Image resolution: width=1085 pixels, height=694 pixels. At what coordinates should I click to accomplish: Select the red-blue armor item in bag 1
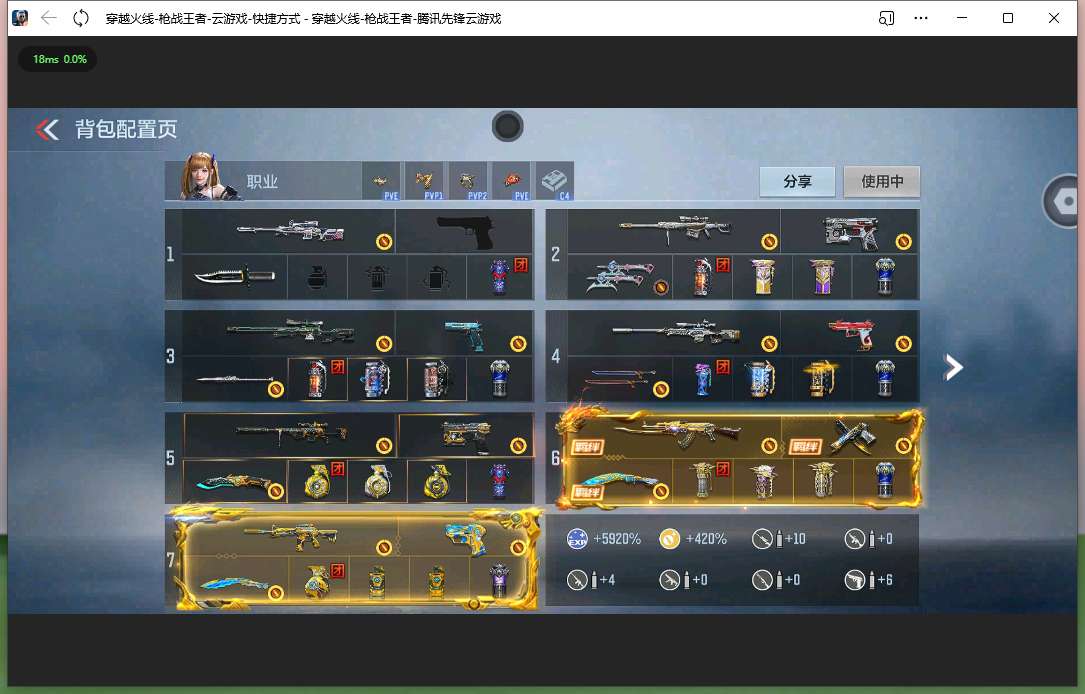(x=500, y=277)
